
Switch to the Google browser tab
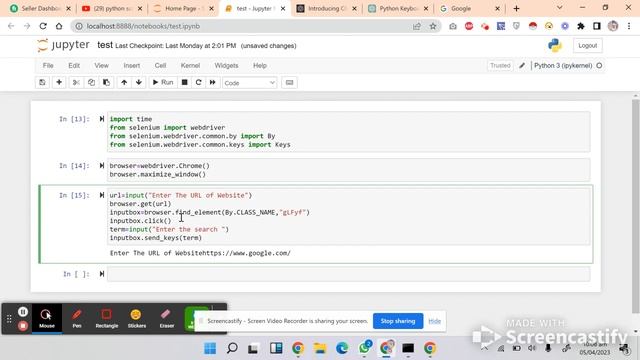pyautogui.click(x=469, y=9)
